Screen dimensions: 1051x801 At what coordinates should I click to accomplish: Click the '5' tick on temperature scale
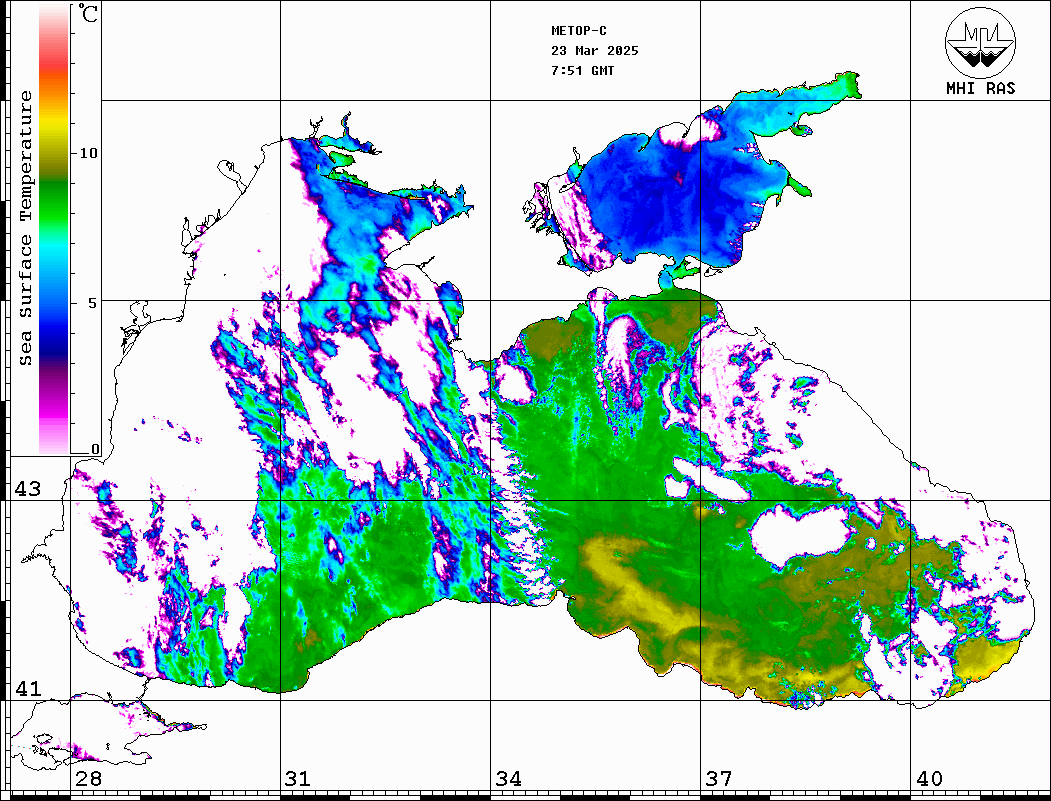[93, 302]
